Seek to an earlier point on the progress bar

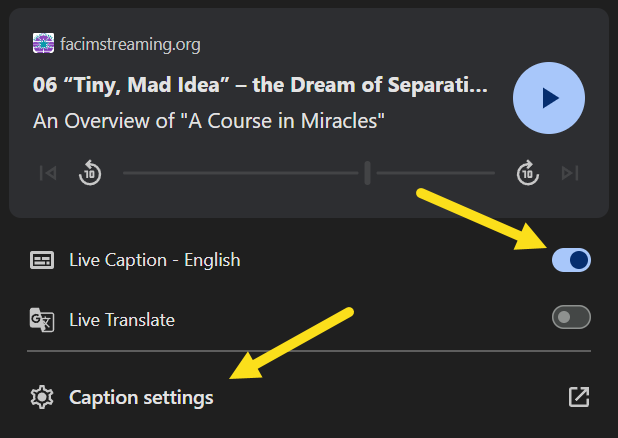click(x=240, y=173)
